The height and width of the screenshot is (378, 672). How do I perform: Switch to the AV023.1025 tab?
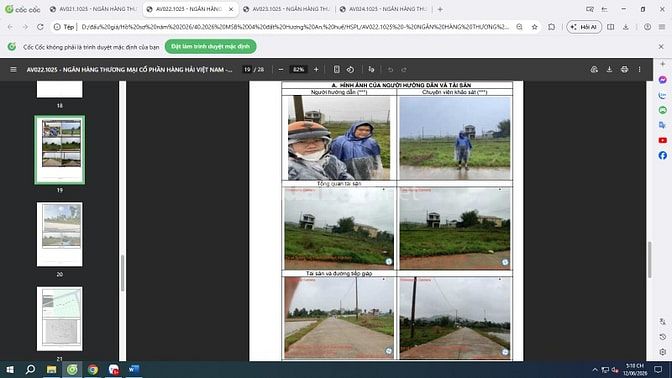(x=286, y=9)
